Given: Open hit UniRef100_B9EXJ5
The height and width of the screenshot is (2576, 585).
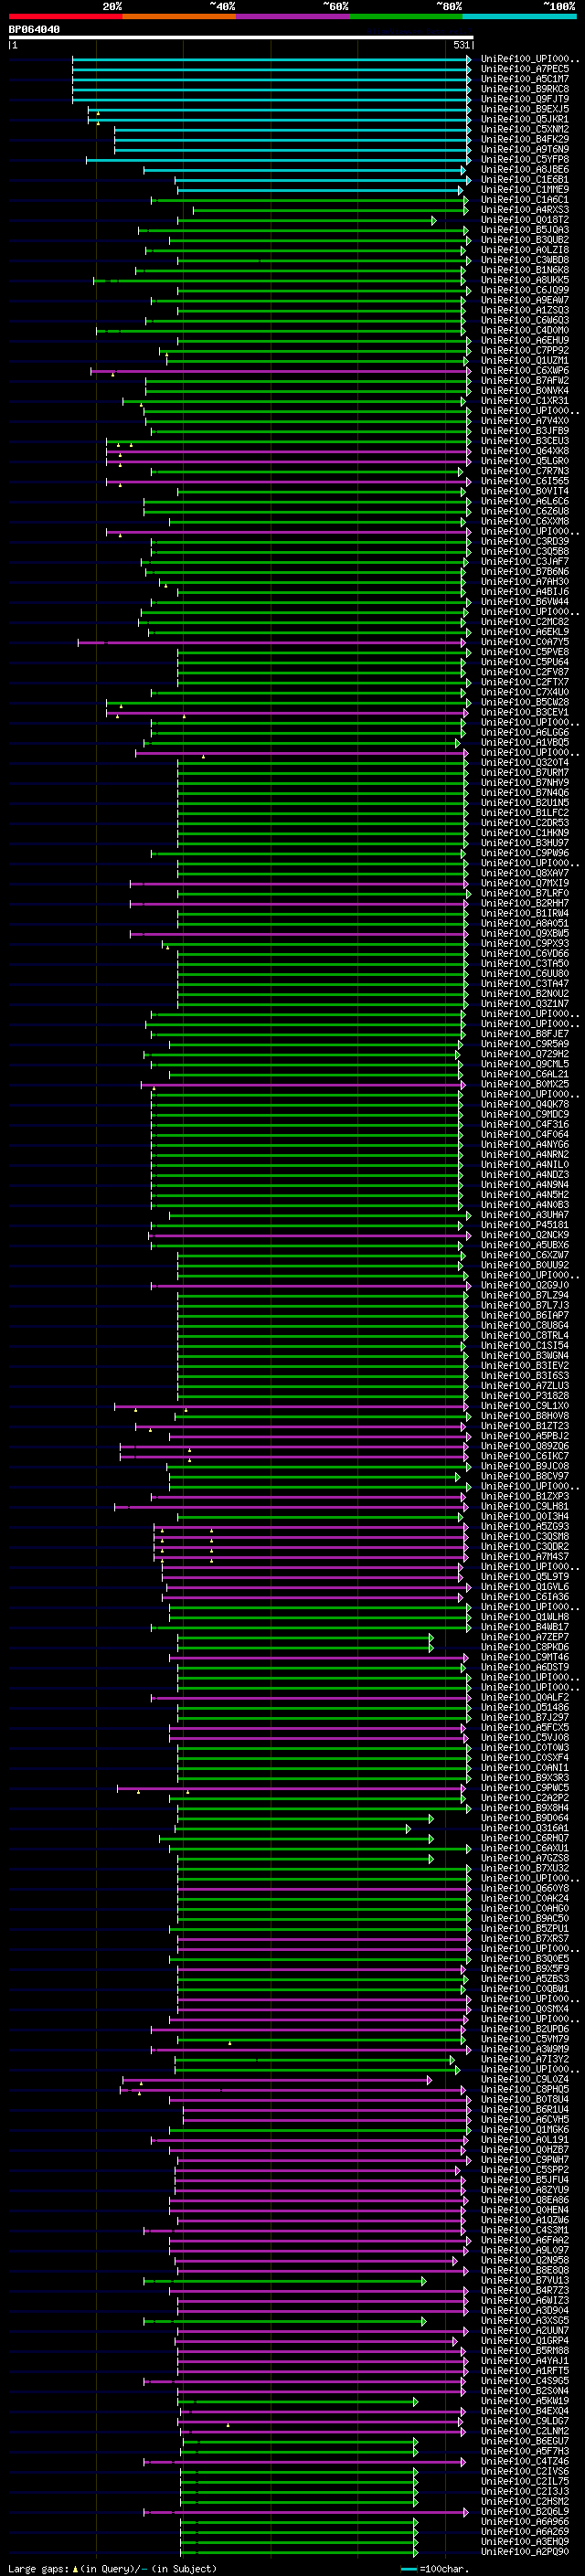Looking at the screenshot, I should click(525, 109).
